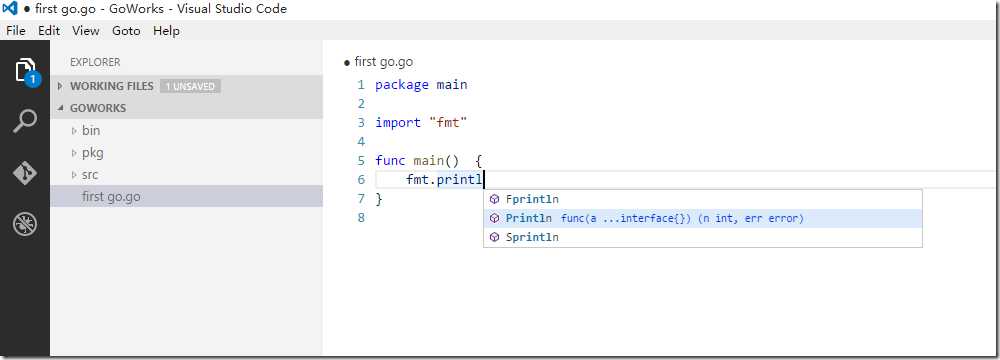Open the Git source control icon
The width and height of the screenshot is (1000, 360).
(25, 173)
